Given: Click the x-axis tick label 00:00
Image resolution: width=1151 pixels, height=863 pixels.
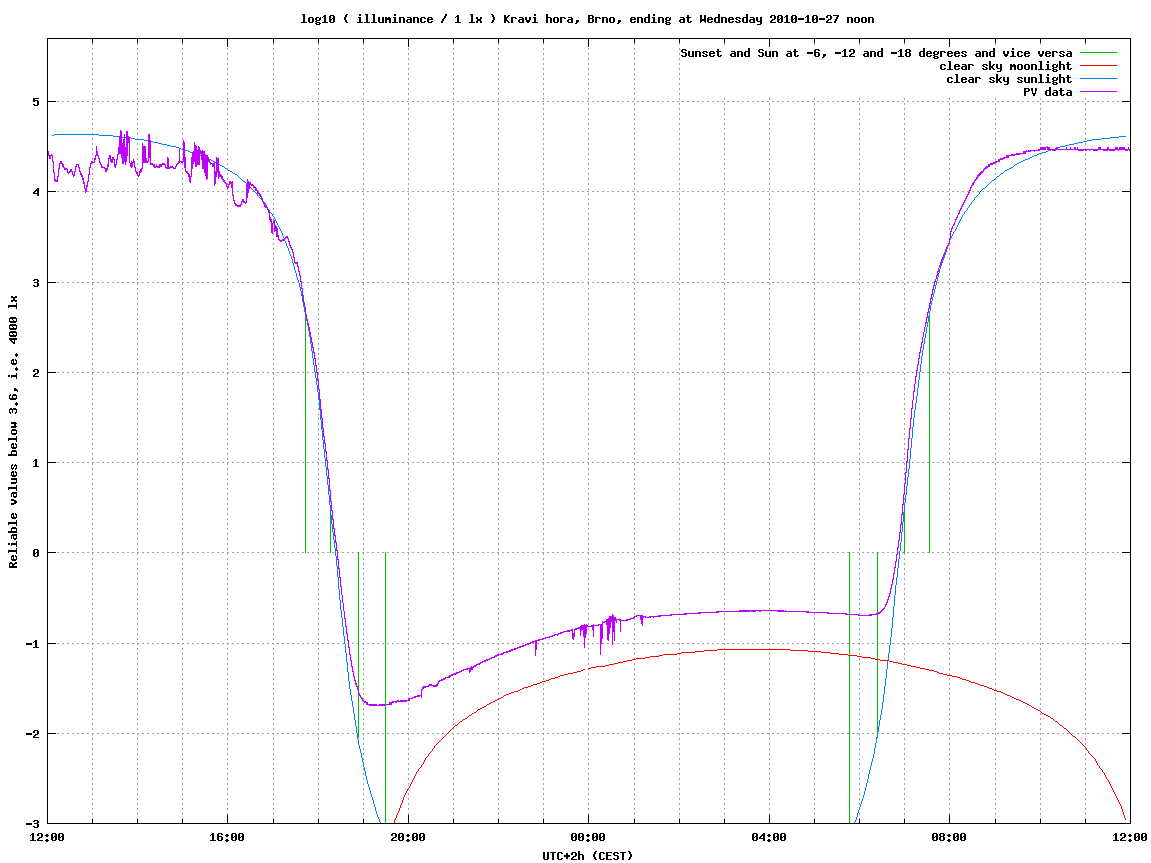Looking at the screenshot, I should pos(589,837).
